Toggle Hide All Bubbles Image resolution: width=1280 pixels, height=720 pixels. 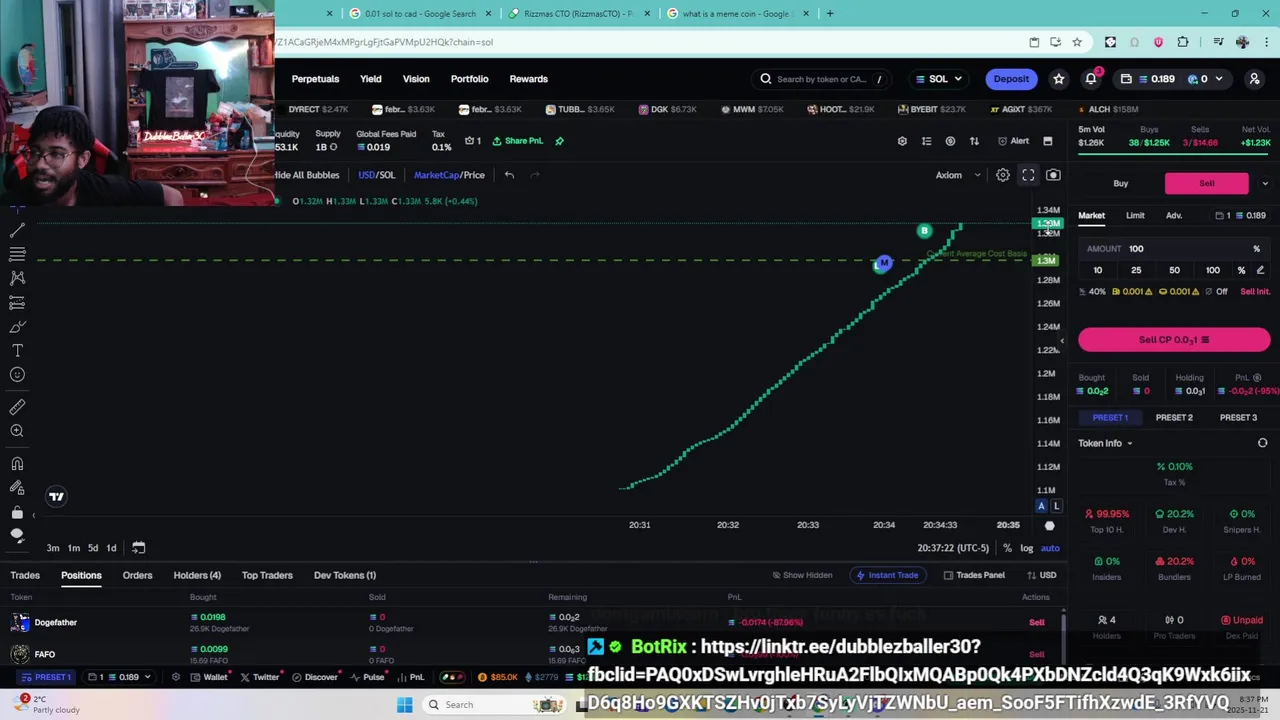tap(306, 175)
